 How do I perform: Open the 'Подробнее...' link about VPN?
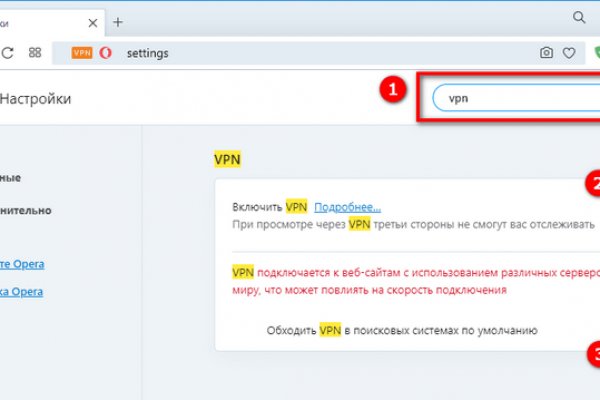pos(347,206)
